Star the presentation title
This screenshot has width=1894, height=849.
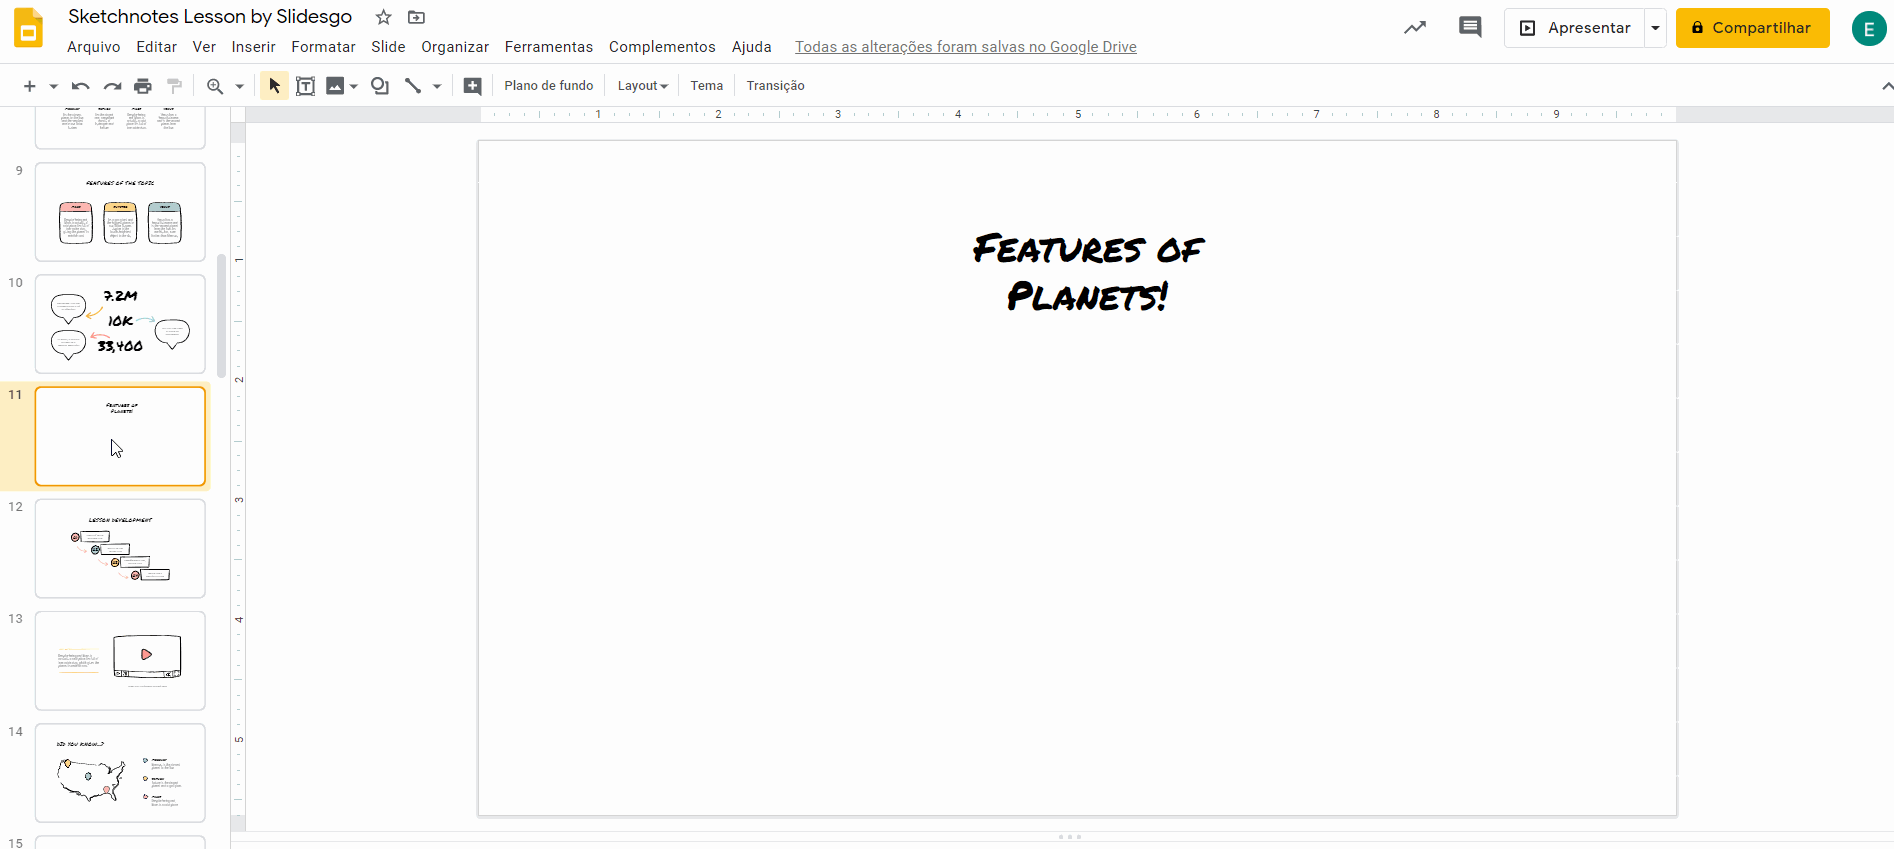coord(383,17)
